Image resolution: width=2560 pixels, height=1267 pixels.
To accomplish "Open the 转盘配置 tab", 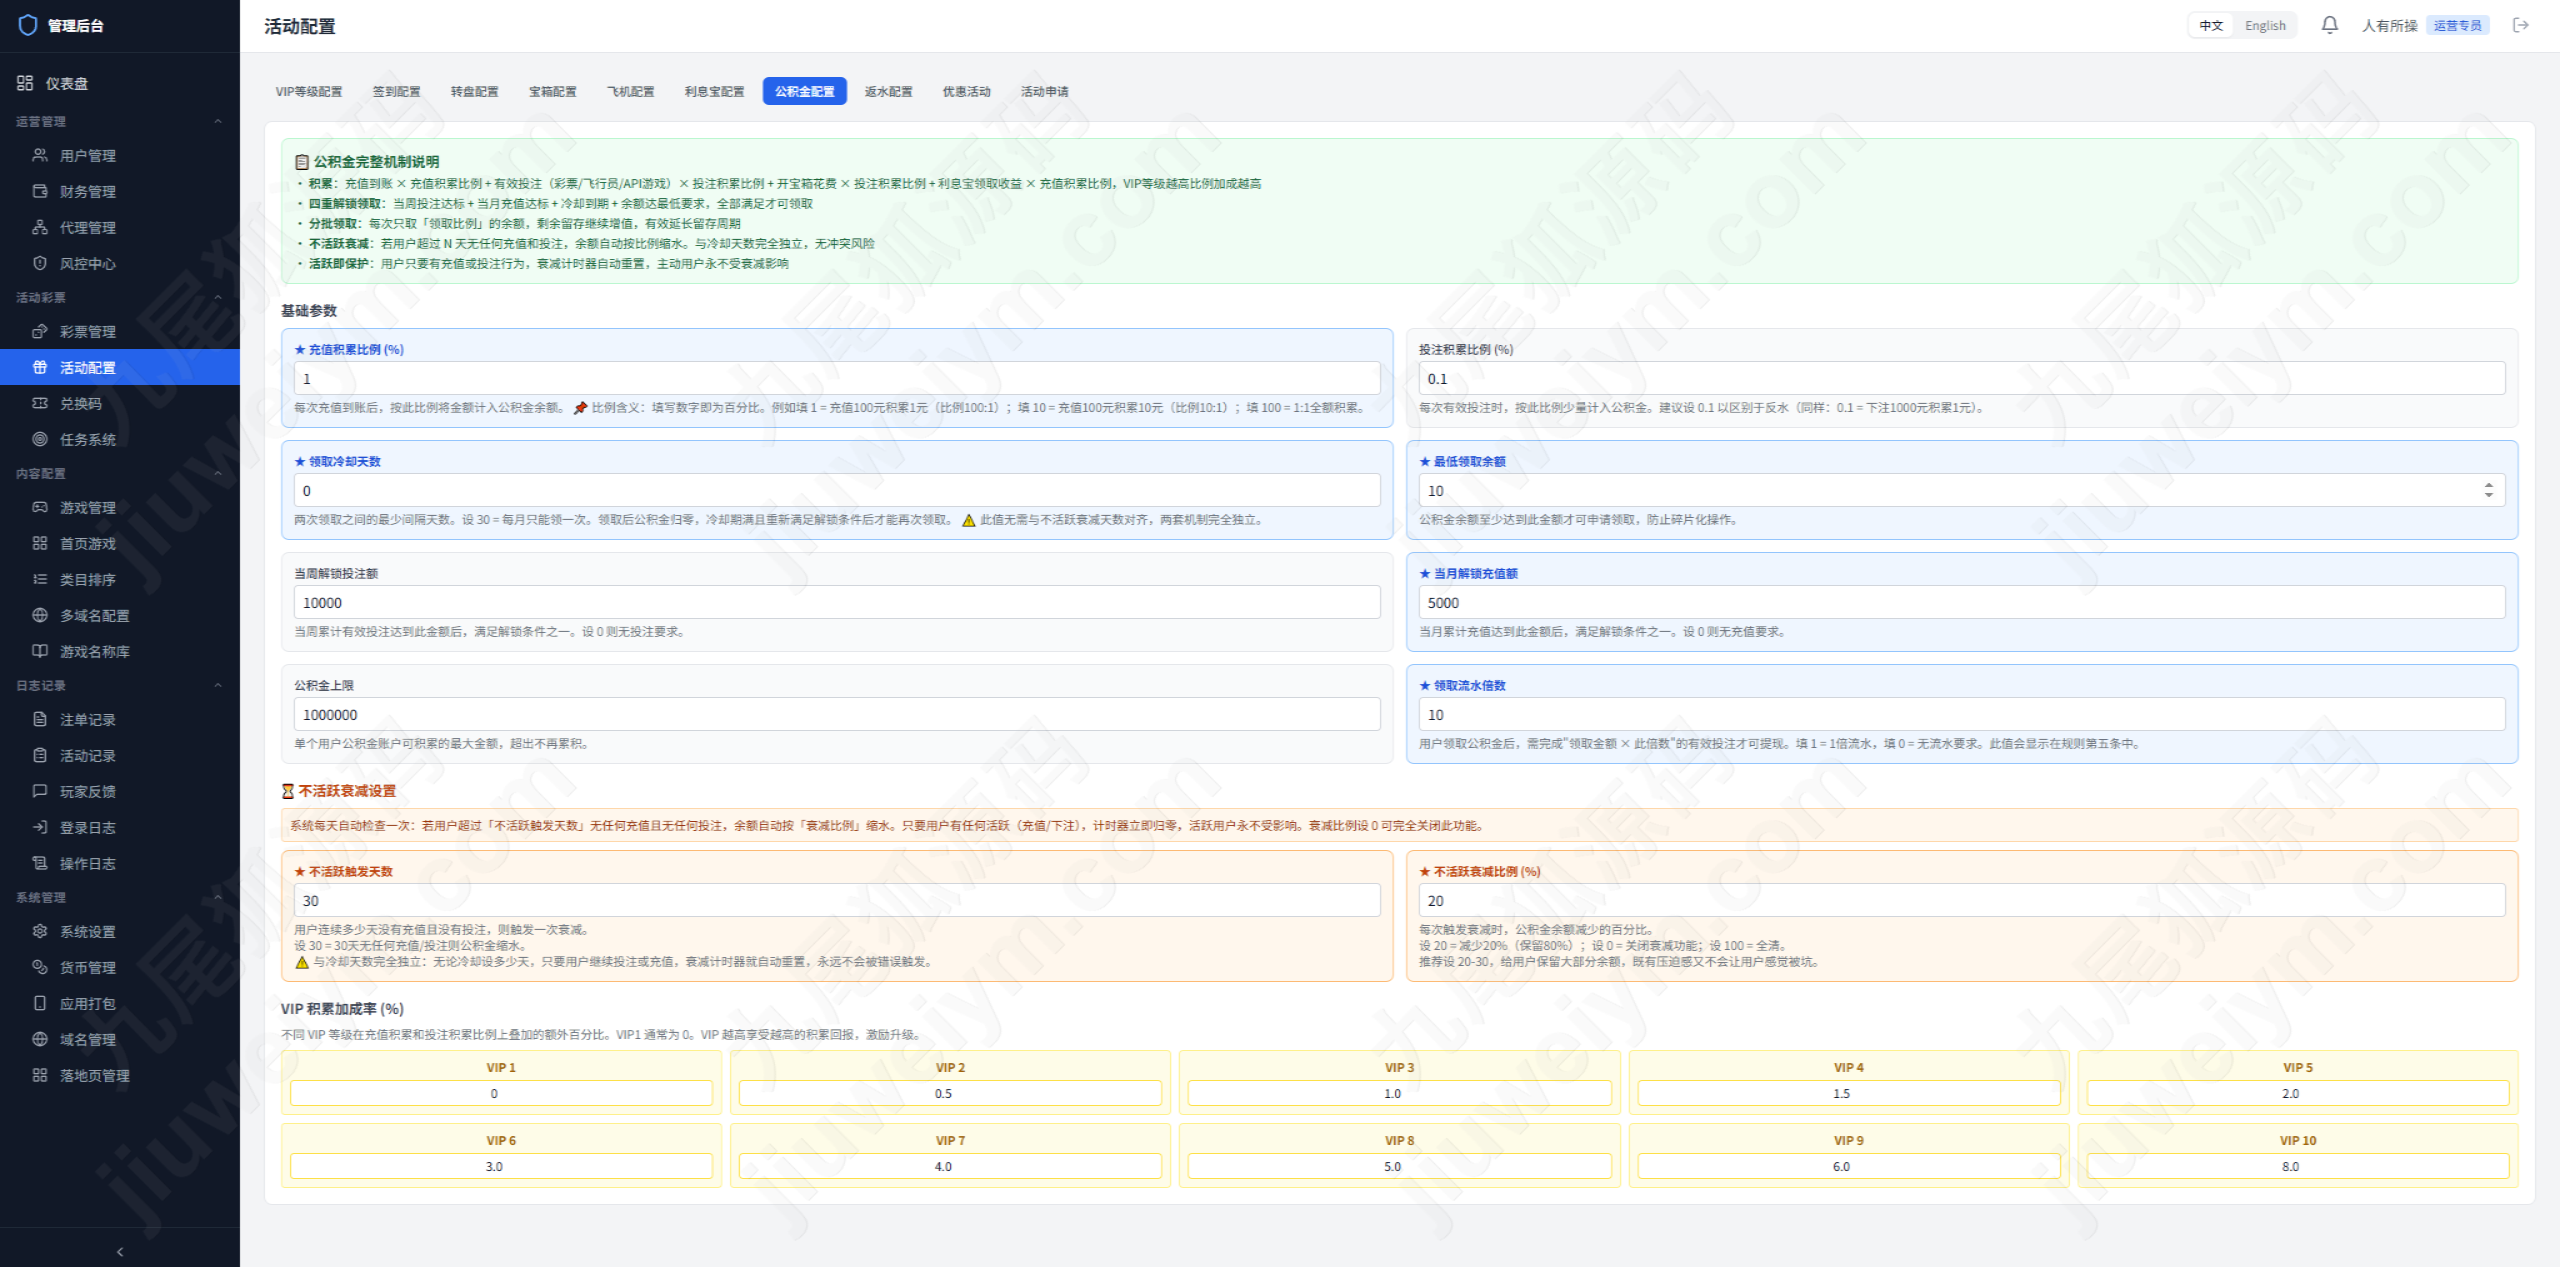I will point(474,91).
